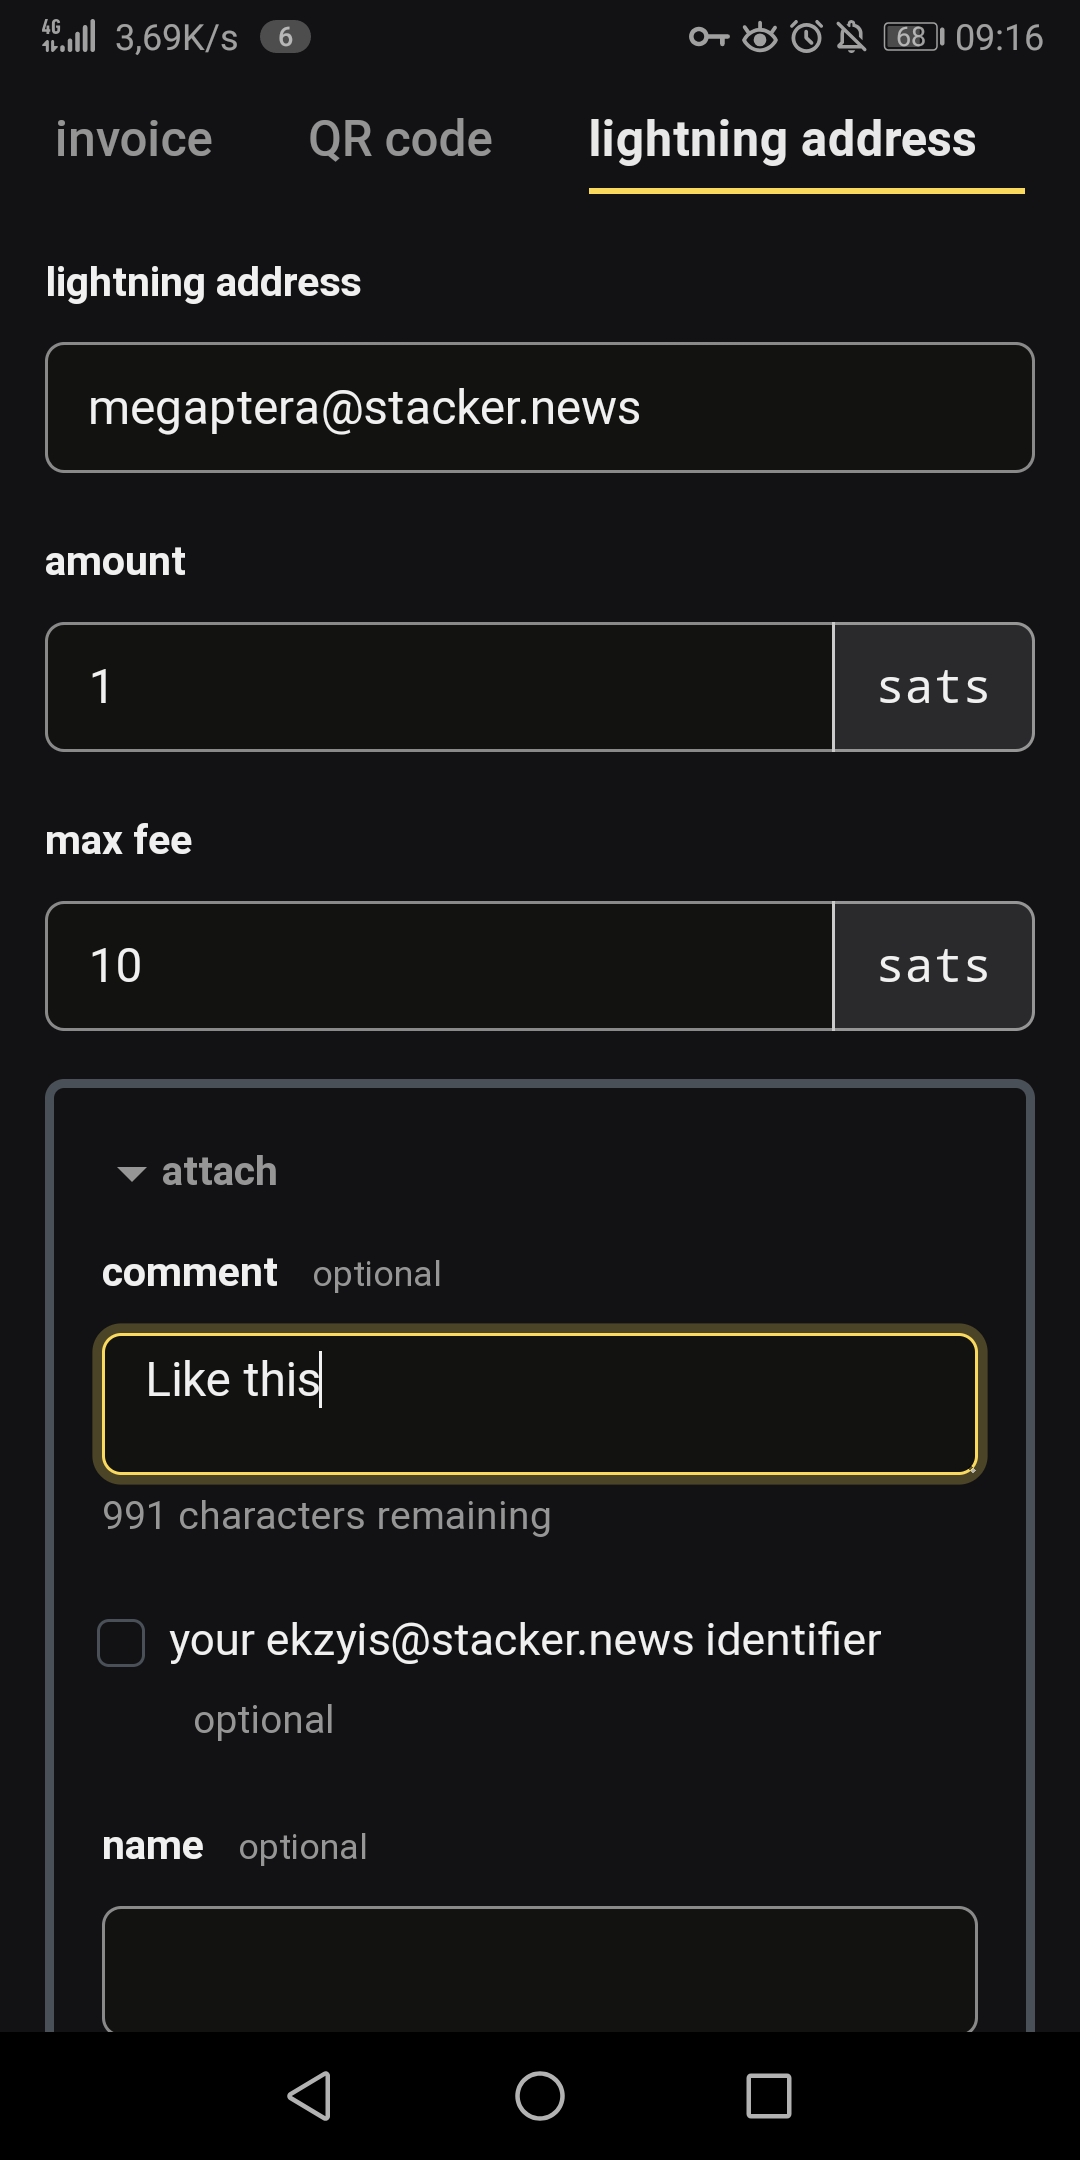Select the lightning address tab

click(x=782, y=139)
